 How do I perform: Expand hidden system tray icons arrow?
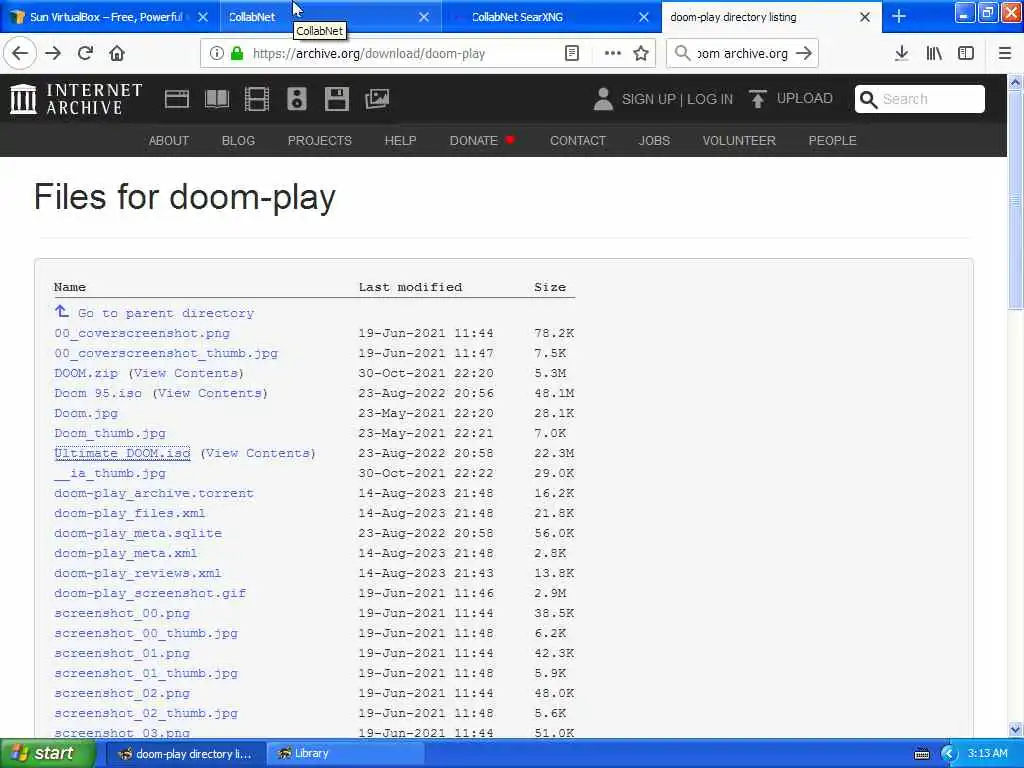[x=949, y=754]
